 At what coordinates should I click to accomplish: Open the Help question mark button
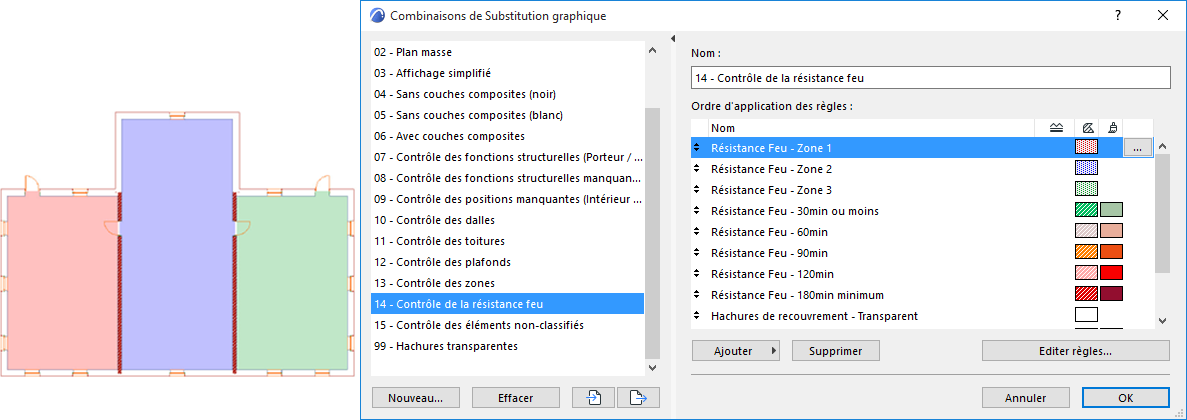pos(1118,16)
